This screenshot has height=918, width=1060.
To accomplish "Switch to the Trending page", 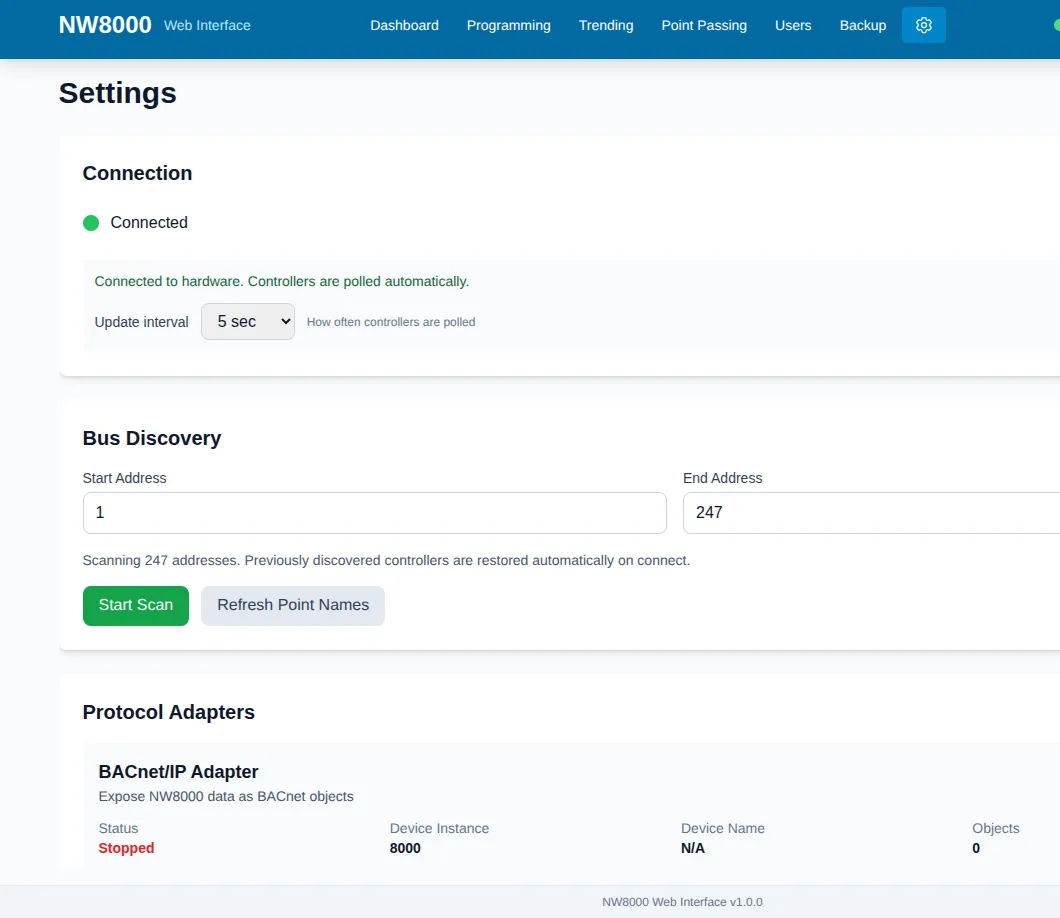I will click(x=606, y=25).
